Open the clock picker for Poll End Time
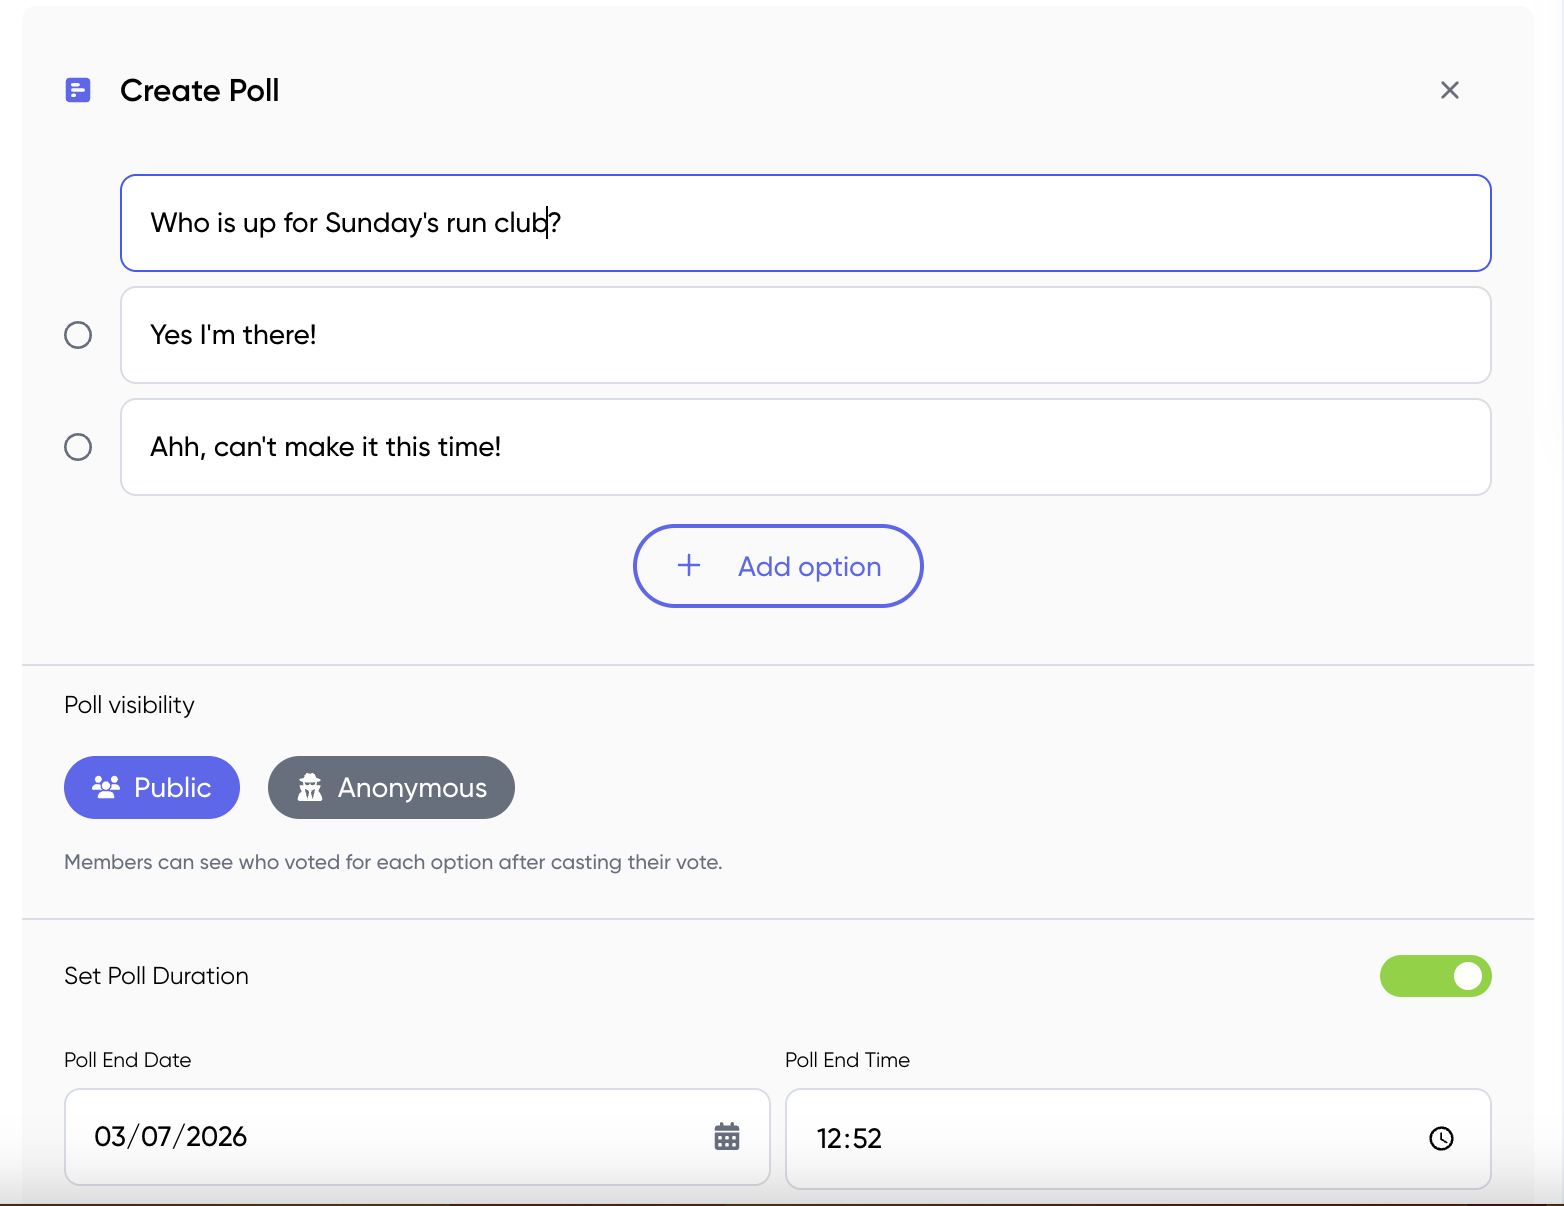Viewport: 1564px width, 1206px height. (x=1441, y=1138)
